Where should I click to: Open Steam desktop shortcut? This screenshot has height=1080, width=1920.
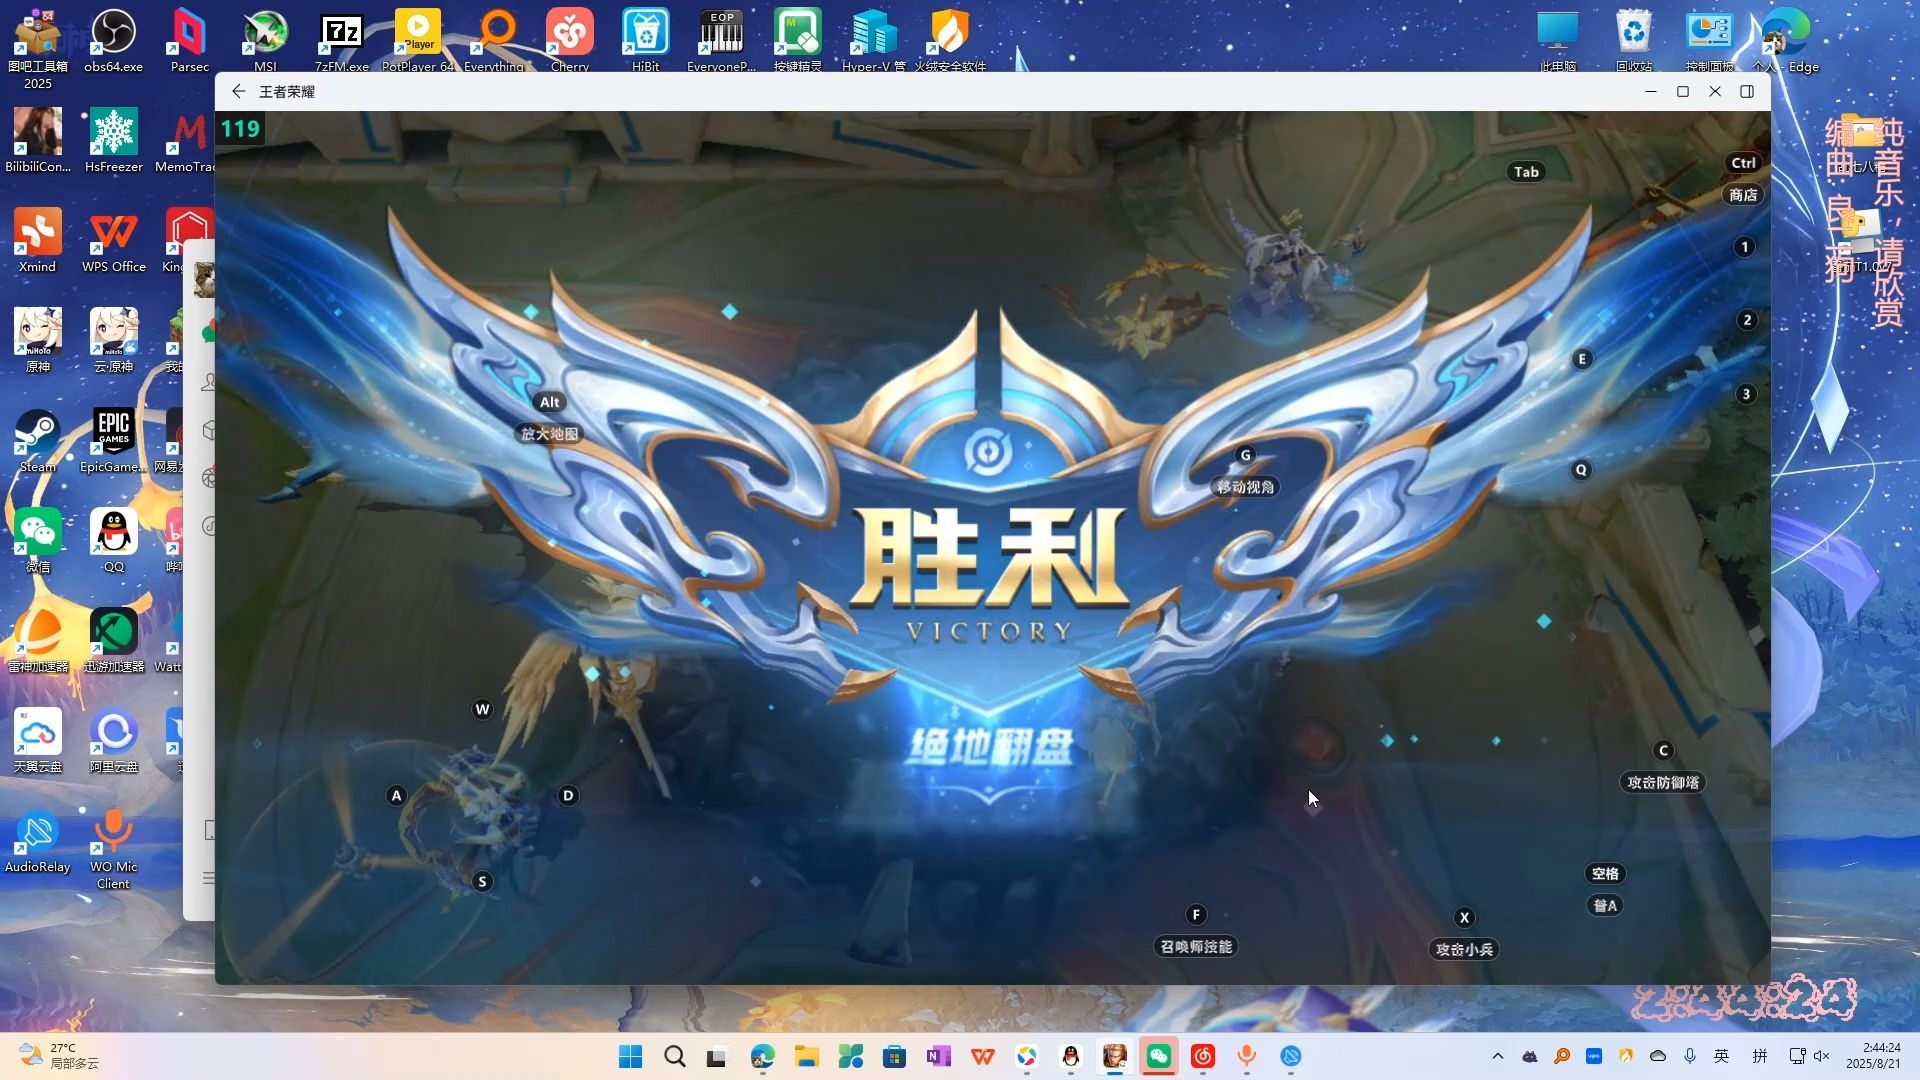pyautogui.click(x=37, y=442)
